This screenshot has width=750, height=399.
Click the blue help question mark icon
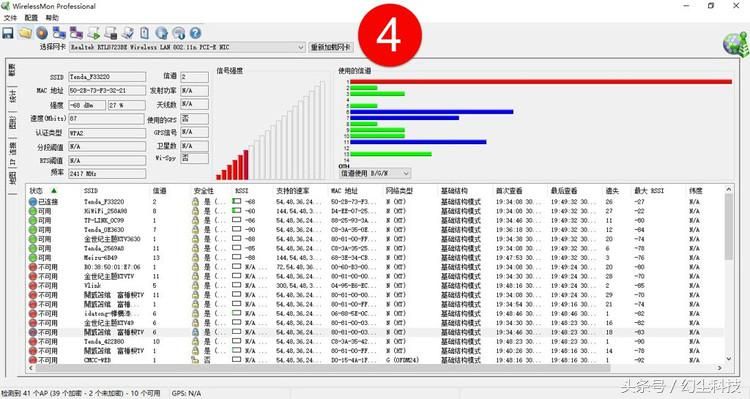tap(195, 33)
